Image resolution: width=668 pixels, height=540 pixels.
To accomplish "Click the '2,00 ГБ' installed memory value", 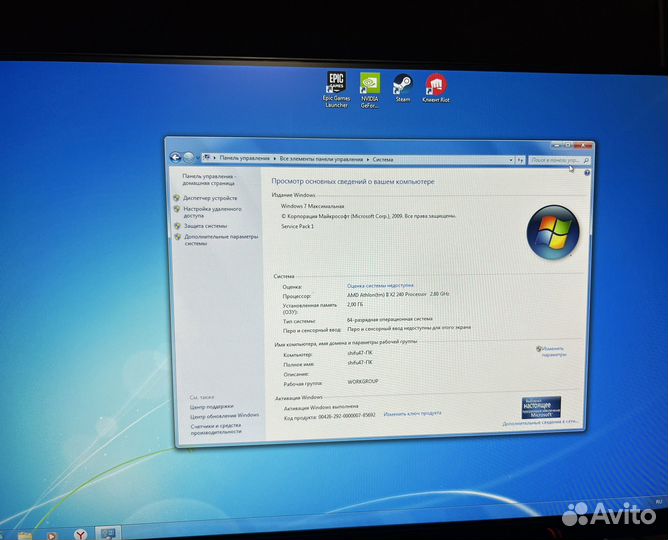I will click(x=355, y=304).
